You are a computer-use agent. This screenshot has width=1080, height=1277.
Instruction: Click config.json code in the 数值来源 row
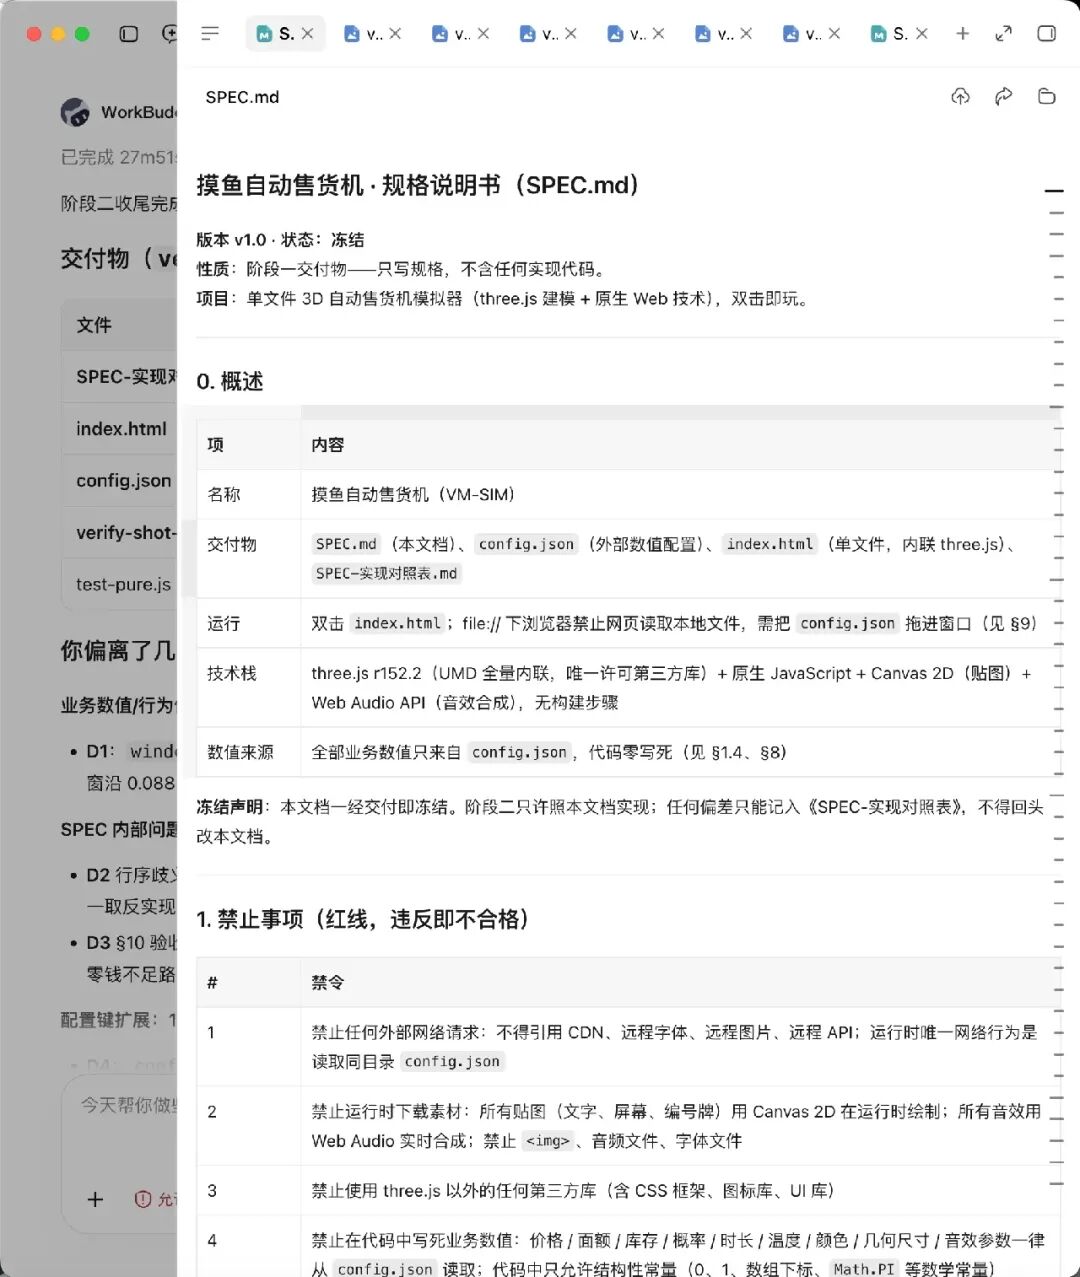point(519,752)
